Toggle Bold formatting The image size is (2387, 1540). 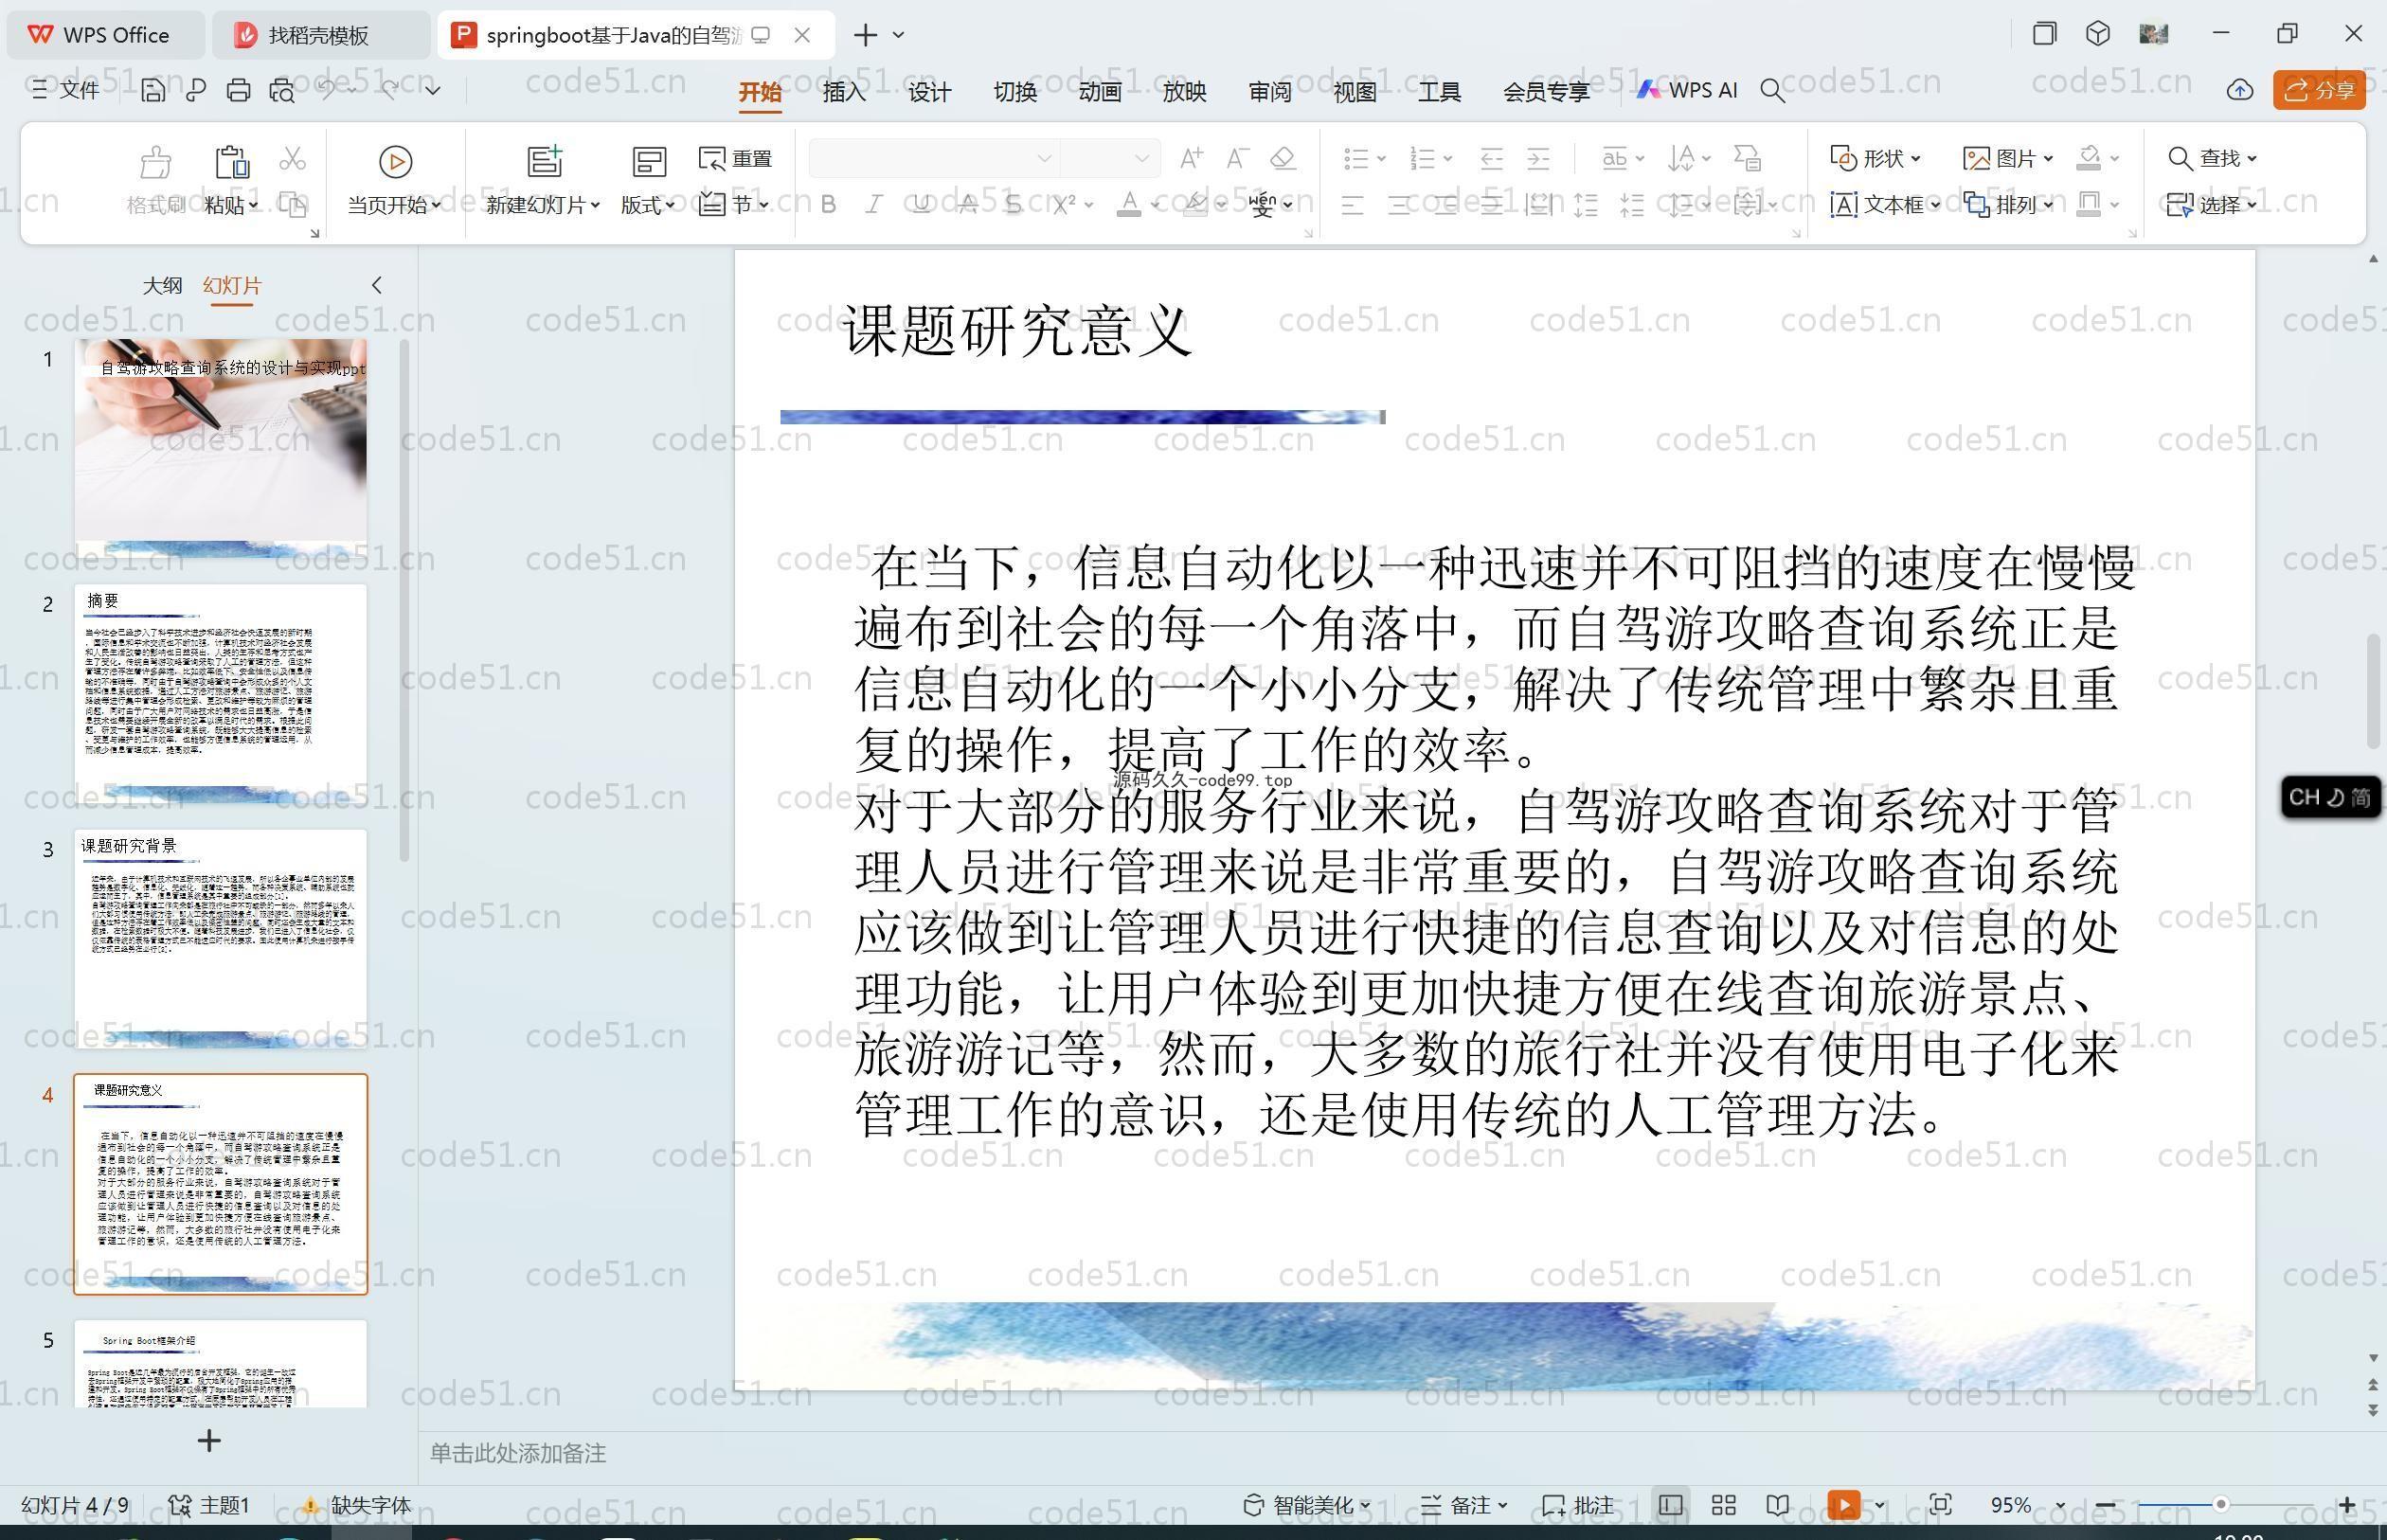point(828,205)
